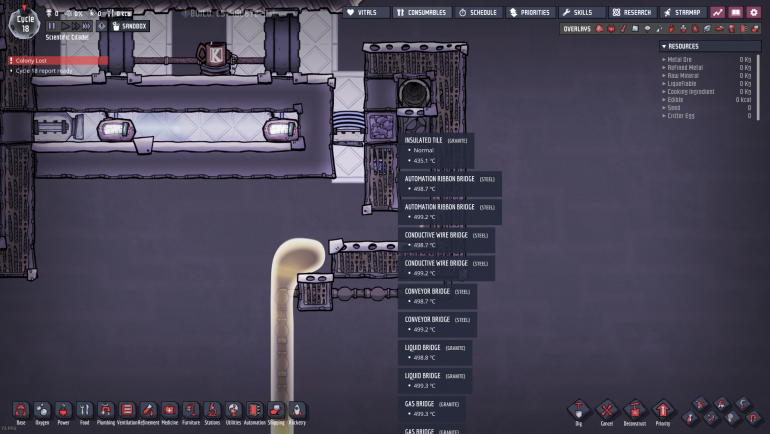Open the game options gear
The height and width of the screenshot is (434, 770).
click(753, 13)
